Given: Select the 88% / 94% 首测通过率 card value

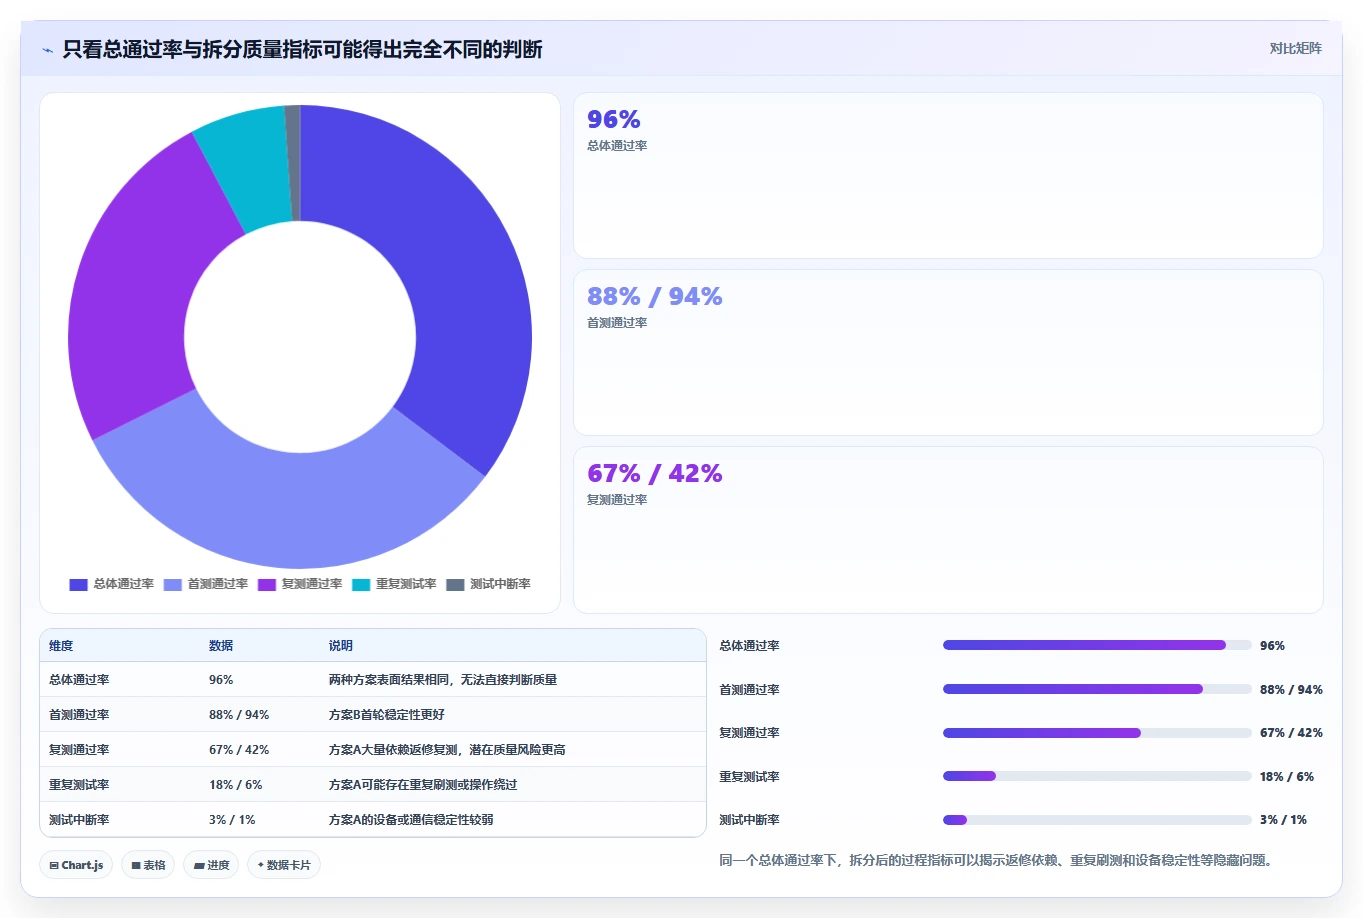Looking at the screenshot, I should click(654, 297).
